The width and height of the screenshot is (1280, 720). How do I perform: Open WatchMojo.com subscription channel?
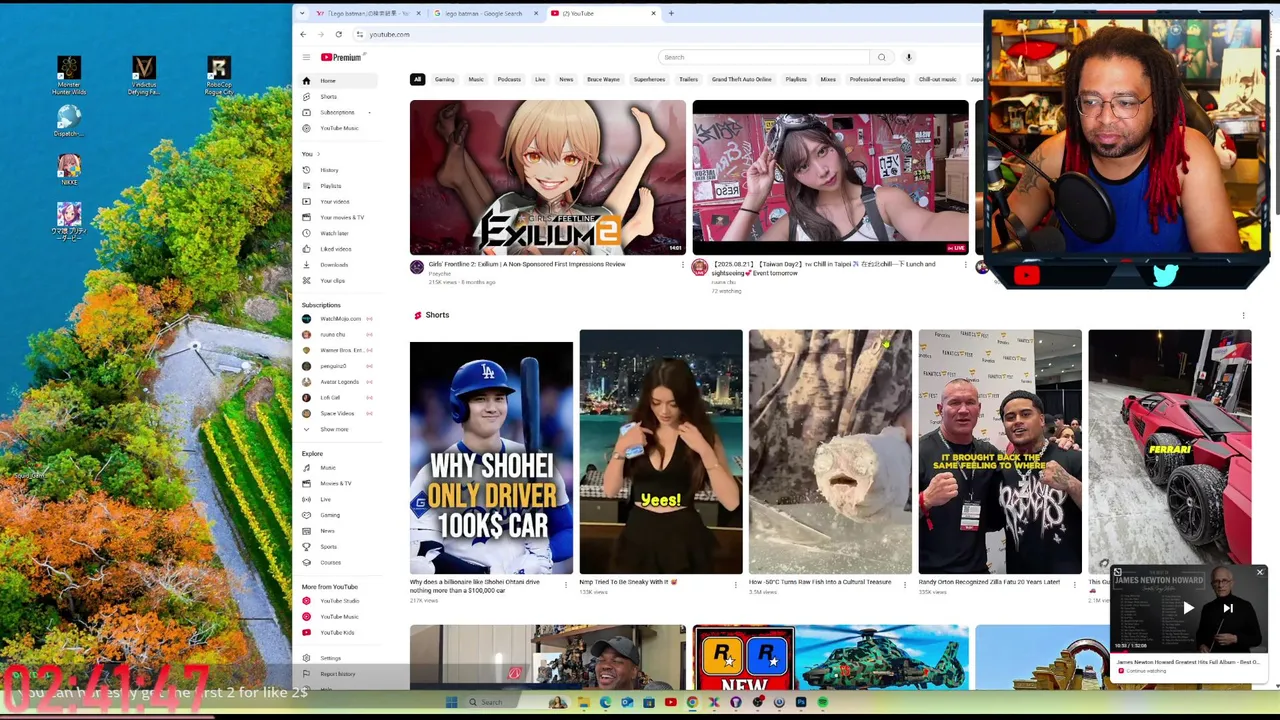point(338,319)
